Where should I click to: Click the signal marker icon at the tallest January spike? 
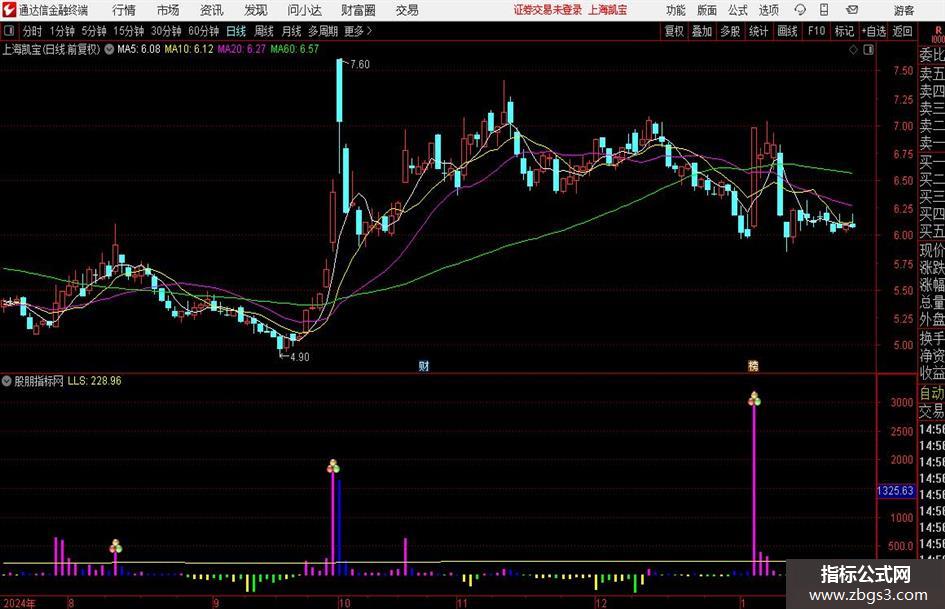point(754,399)
